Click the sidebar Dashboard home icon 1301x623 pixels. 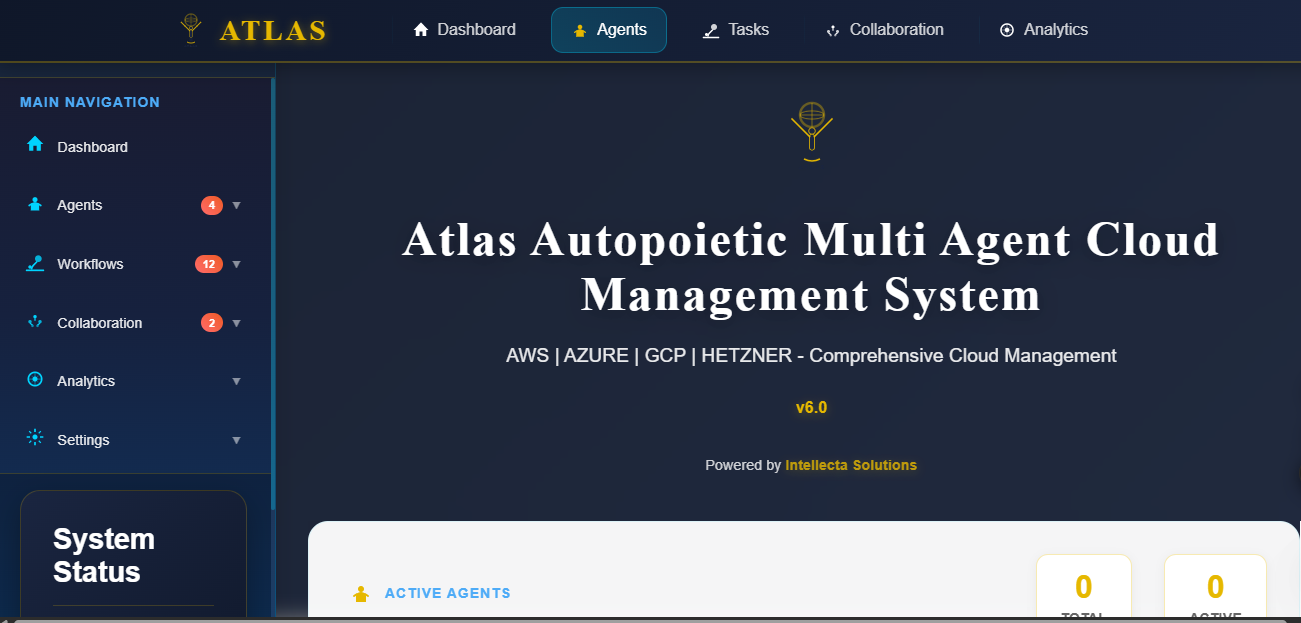[x=35, y=144]
